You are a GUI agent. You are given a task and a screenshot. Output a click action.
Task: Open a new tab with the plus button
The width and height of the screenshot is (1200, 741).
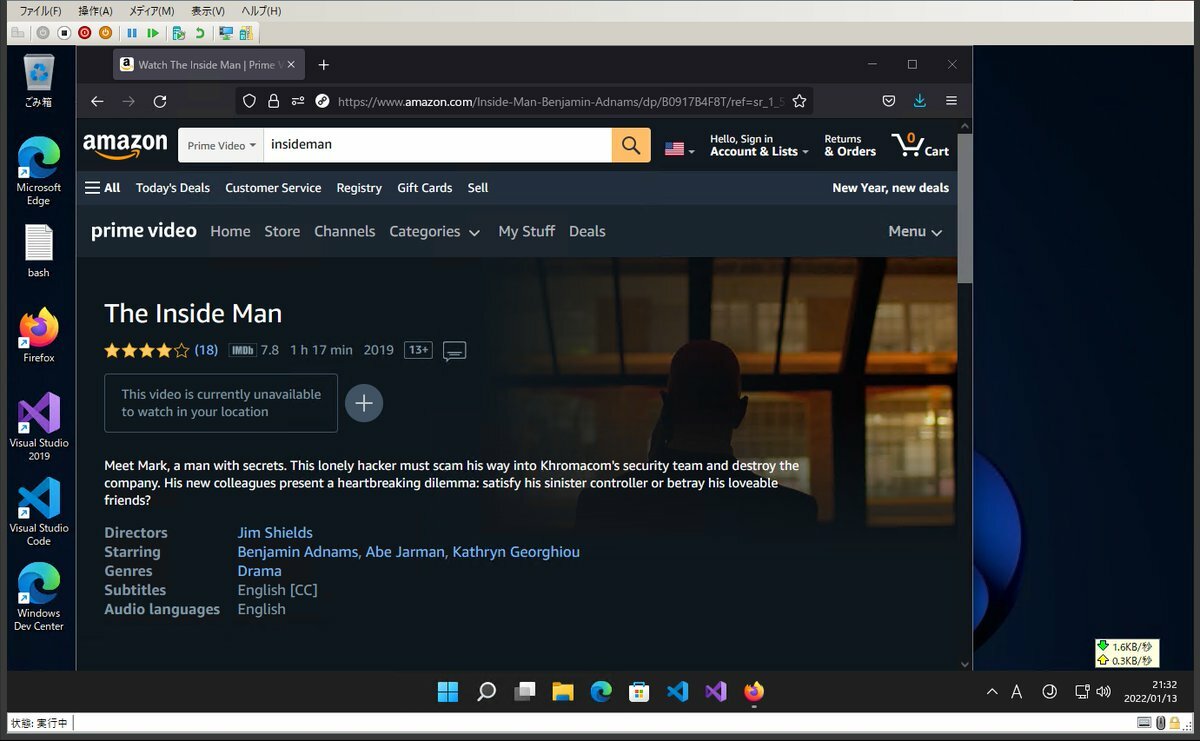click(x=323, y=65)
